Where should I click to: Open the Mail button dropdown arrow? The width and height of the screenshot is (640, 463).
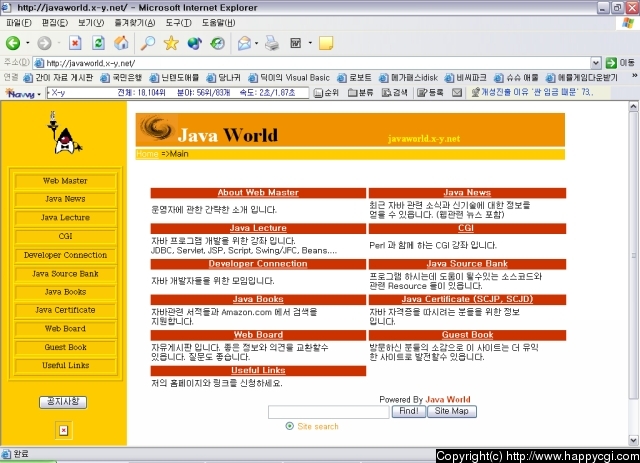tap(256, 43)
